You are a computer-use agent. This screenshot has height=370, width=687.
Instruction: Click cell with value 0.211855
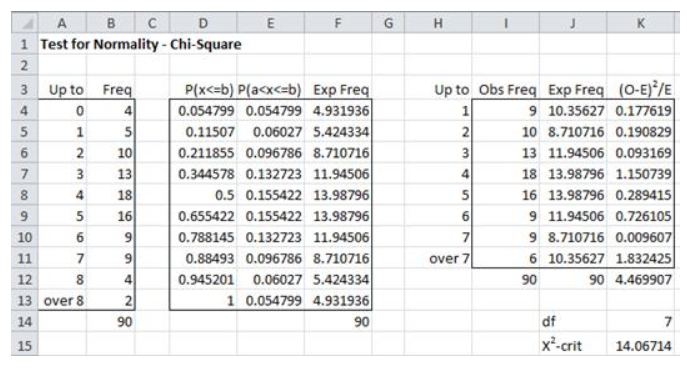pos(203,153)
